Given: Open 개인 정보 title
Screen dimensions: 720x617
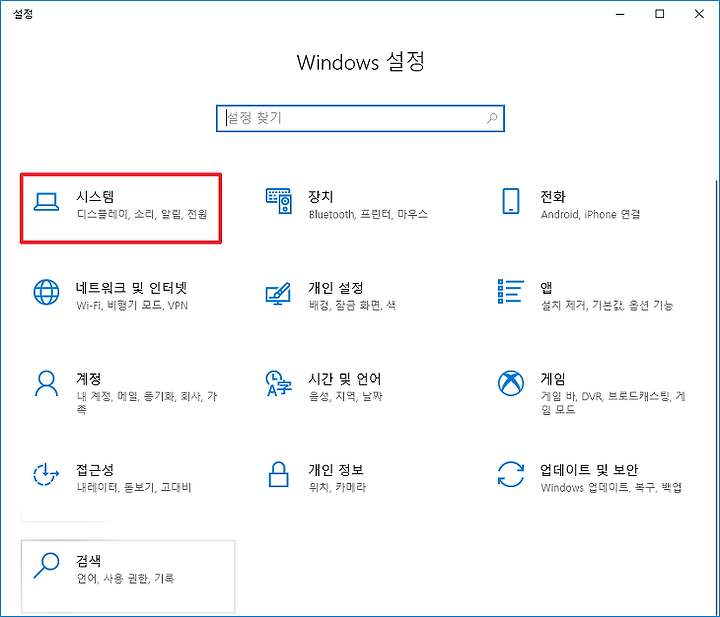Looking at the screenshot, I should 336,470.
